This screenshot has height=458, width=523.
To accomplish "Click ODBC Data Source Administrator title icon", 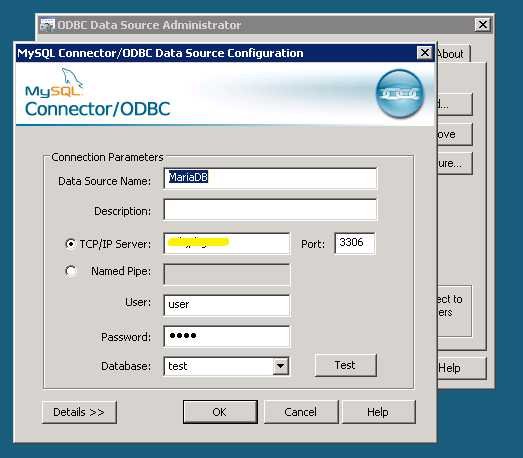I will click(x=47, y=25).
